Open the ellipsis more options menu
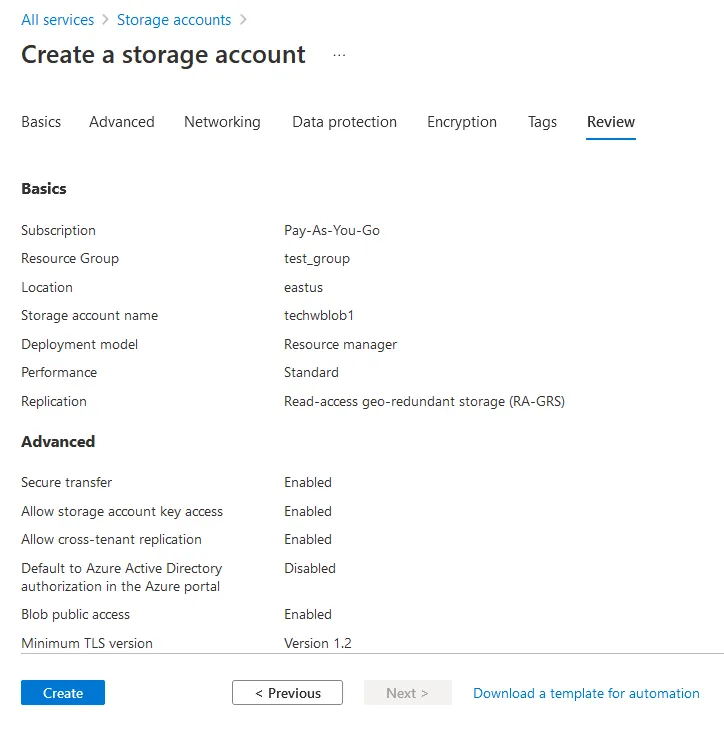Image resolution: width=724 pixels, height=737 pixels. 339,55
